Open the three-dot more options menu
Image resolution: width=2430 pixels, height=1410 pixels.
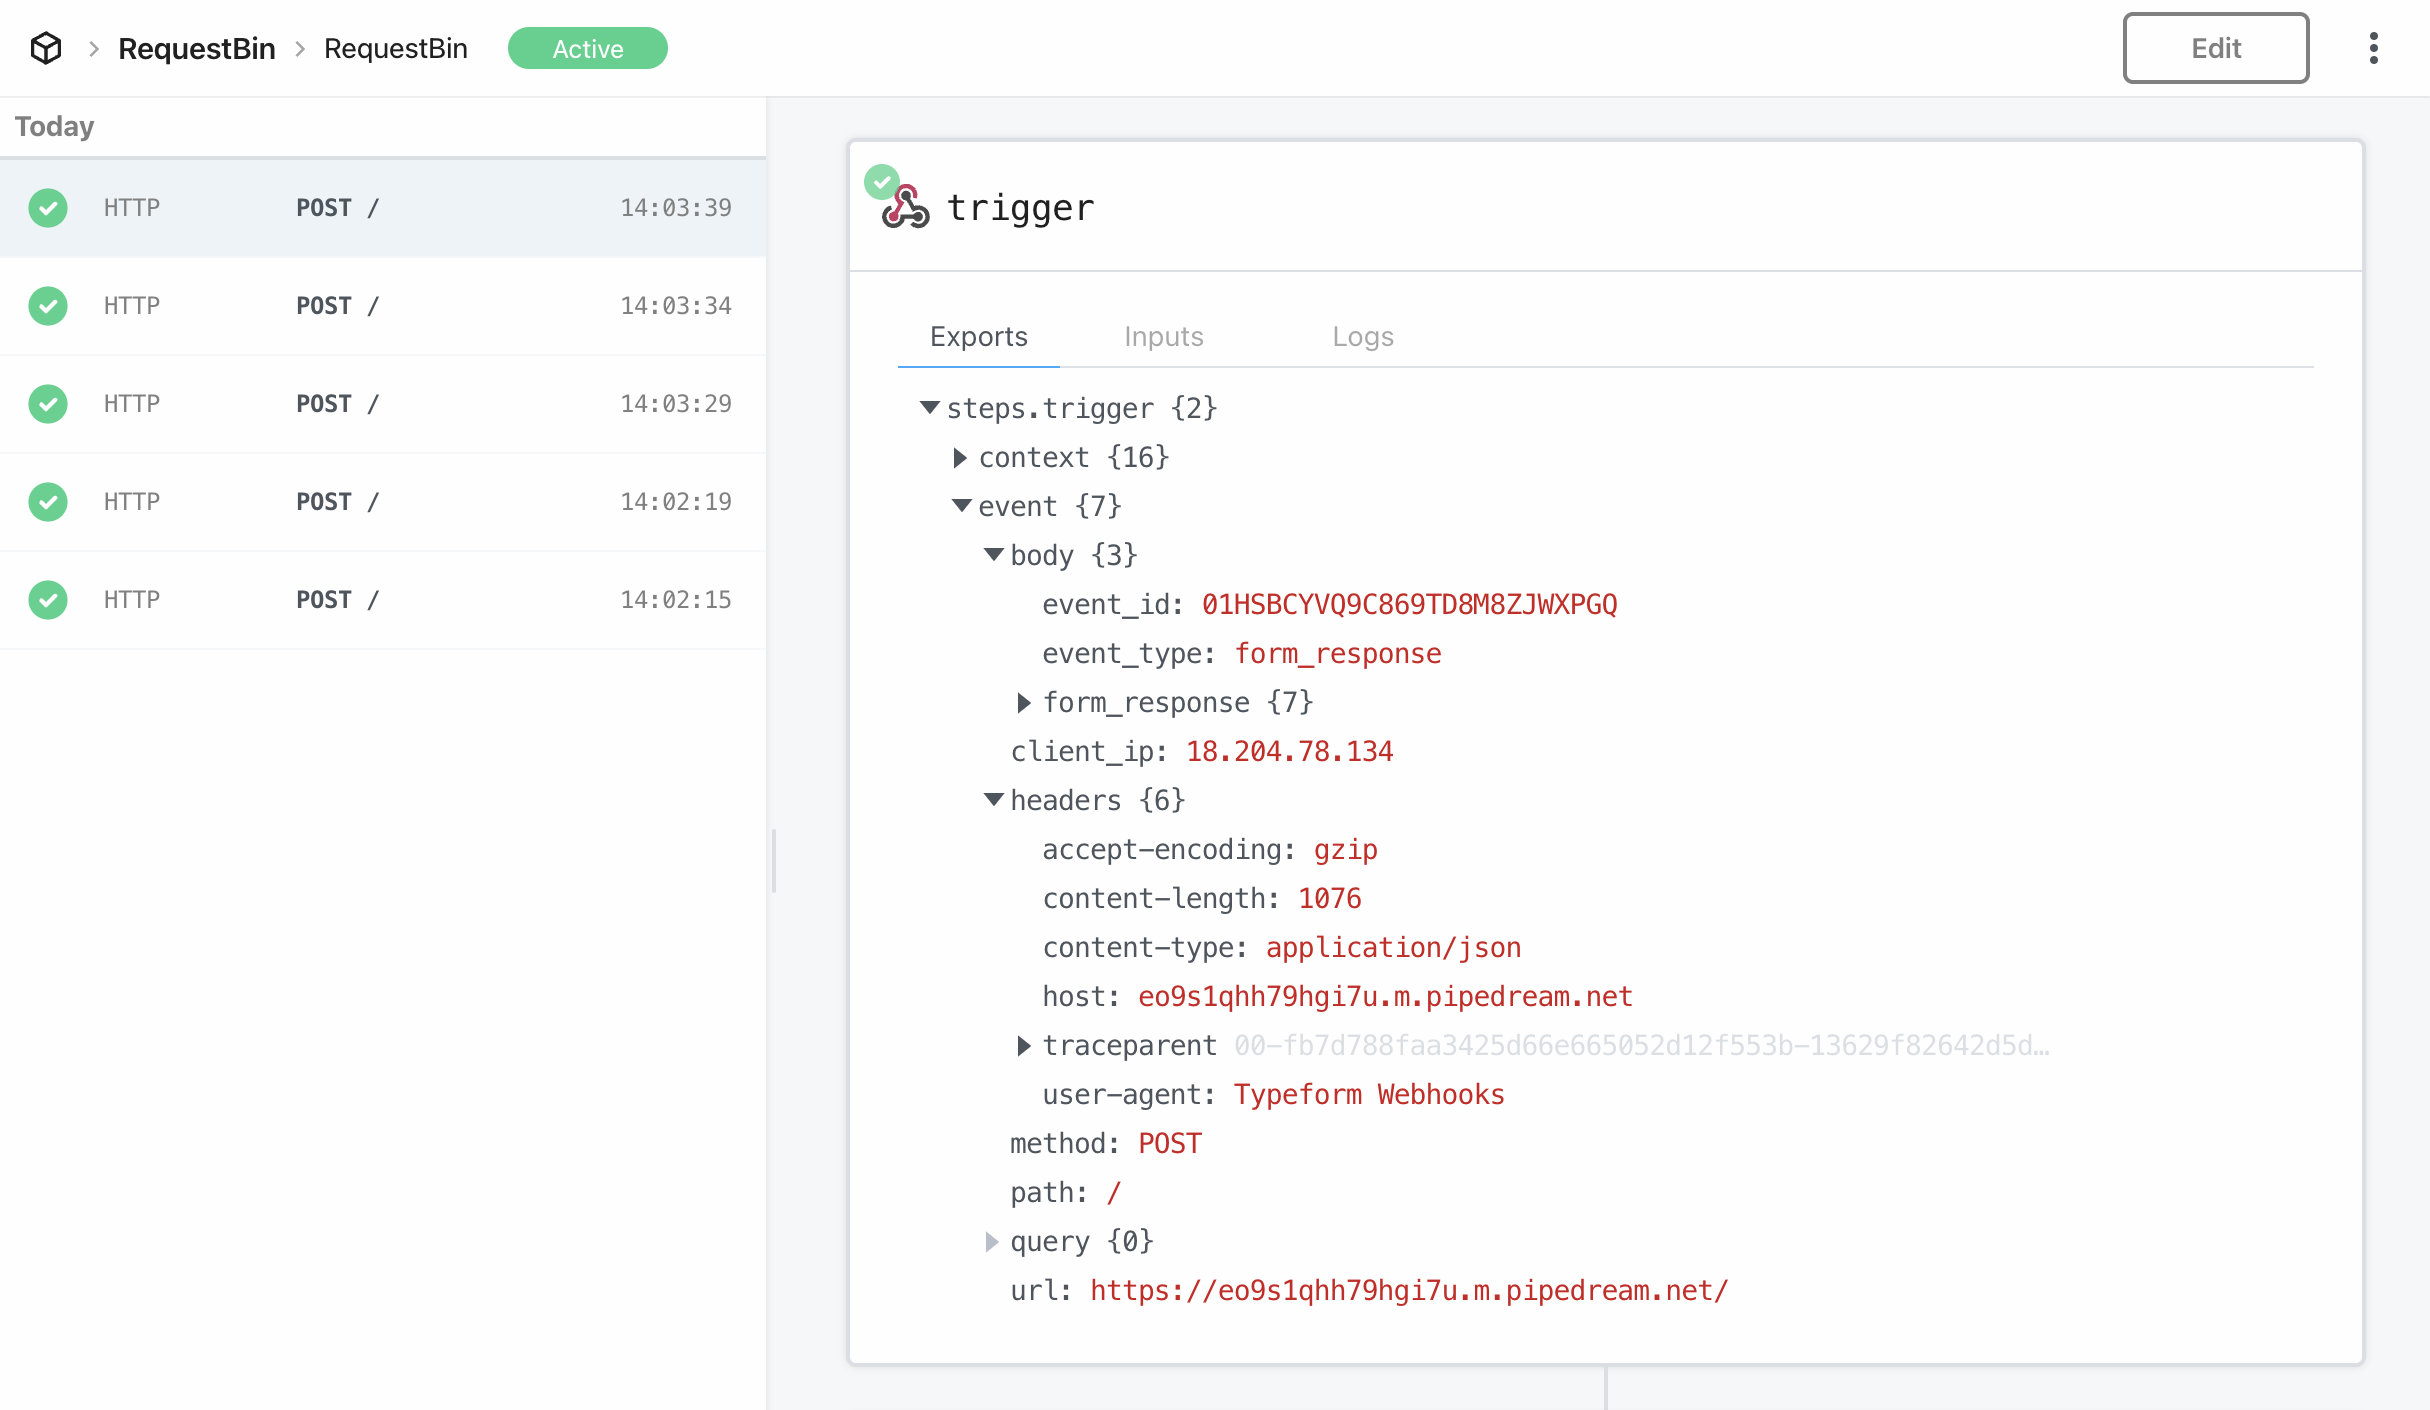click(x=2373, y=48)
